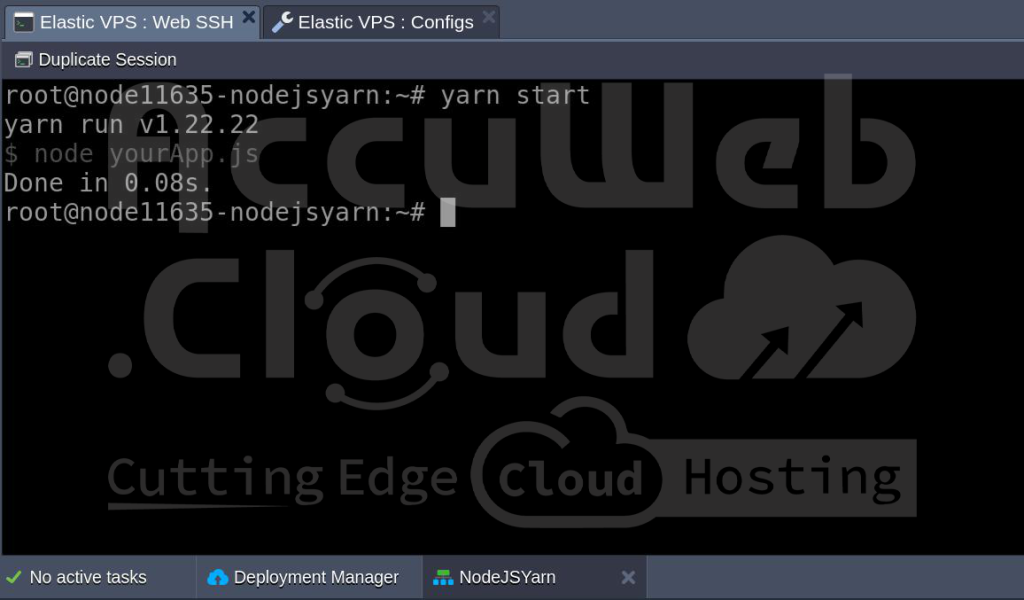Click the terminal icon on Web SSH tab
1024x600 pixels.
[x=22, y=21]
